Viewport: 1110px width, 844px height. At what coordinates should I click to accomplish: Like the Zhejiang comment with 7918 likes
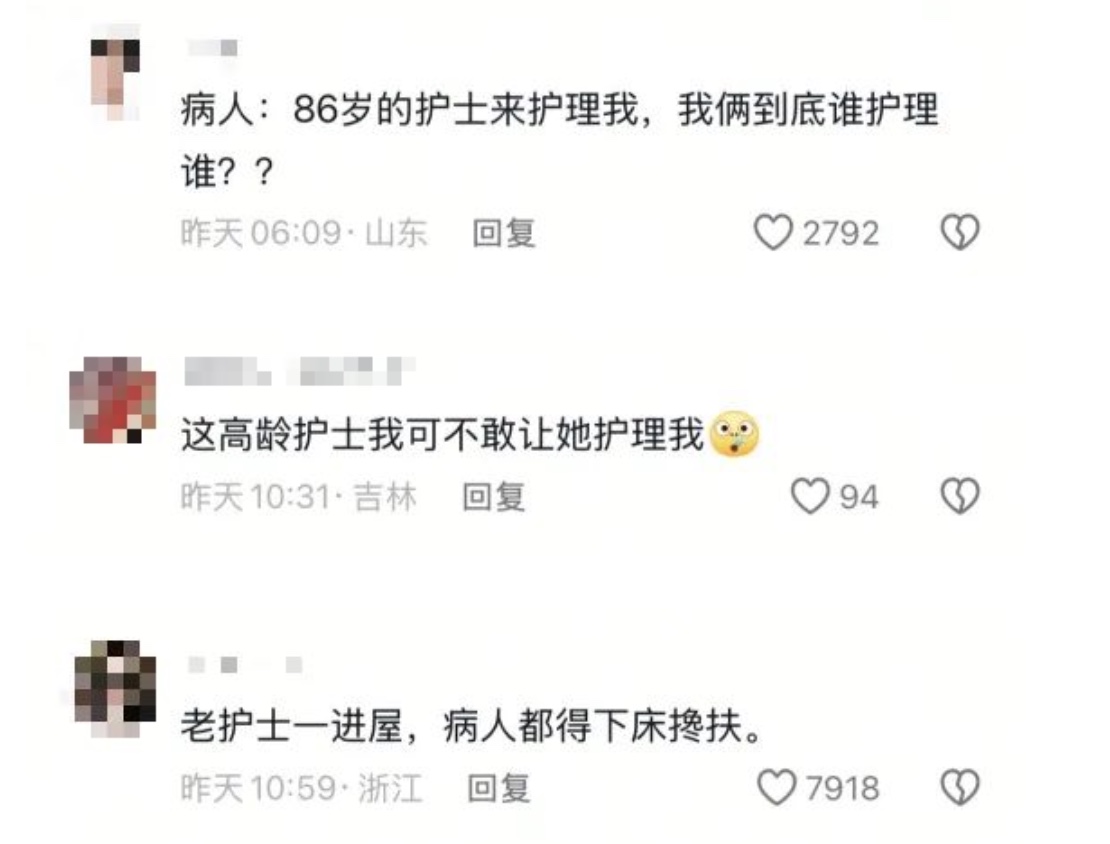point(777,787)
